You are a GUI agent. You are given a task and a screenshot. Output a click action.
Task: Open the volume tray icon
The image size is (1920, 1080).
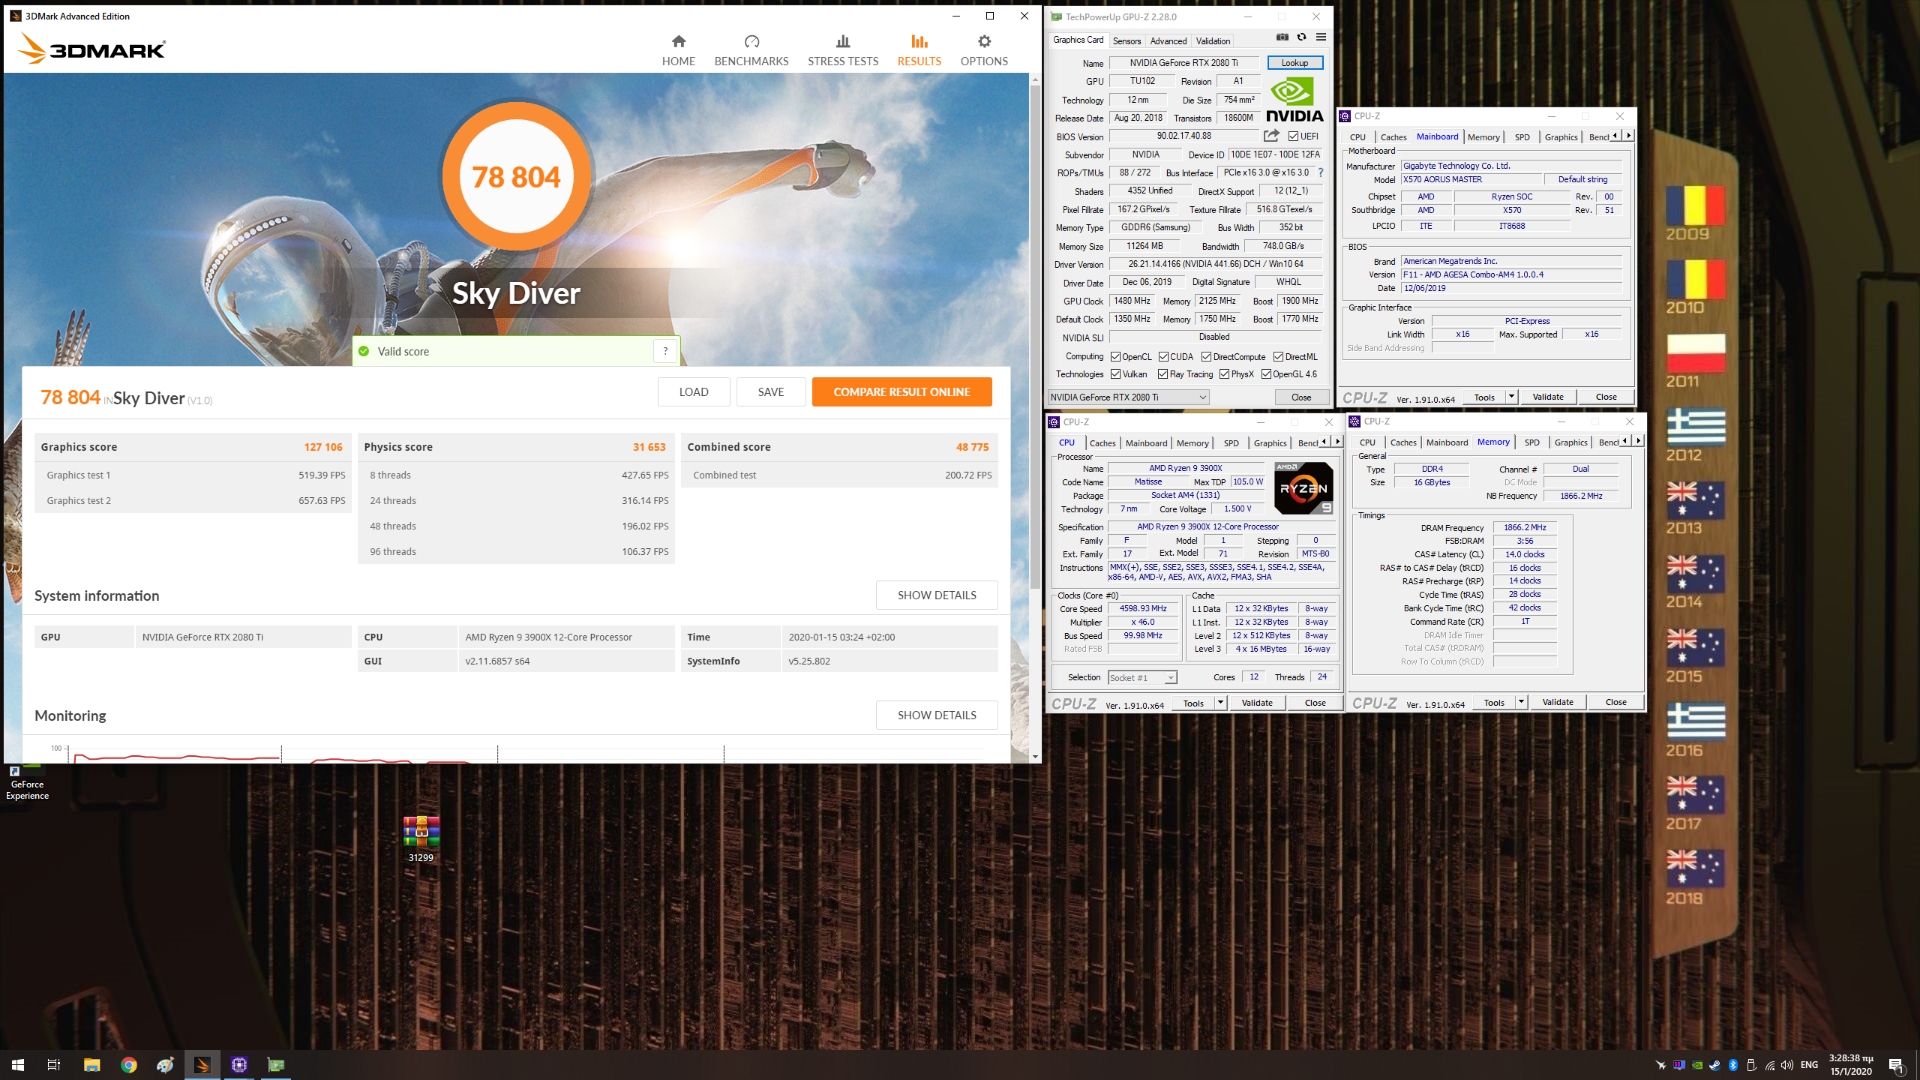1787,1065
